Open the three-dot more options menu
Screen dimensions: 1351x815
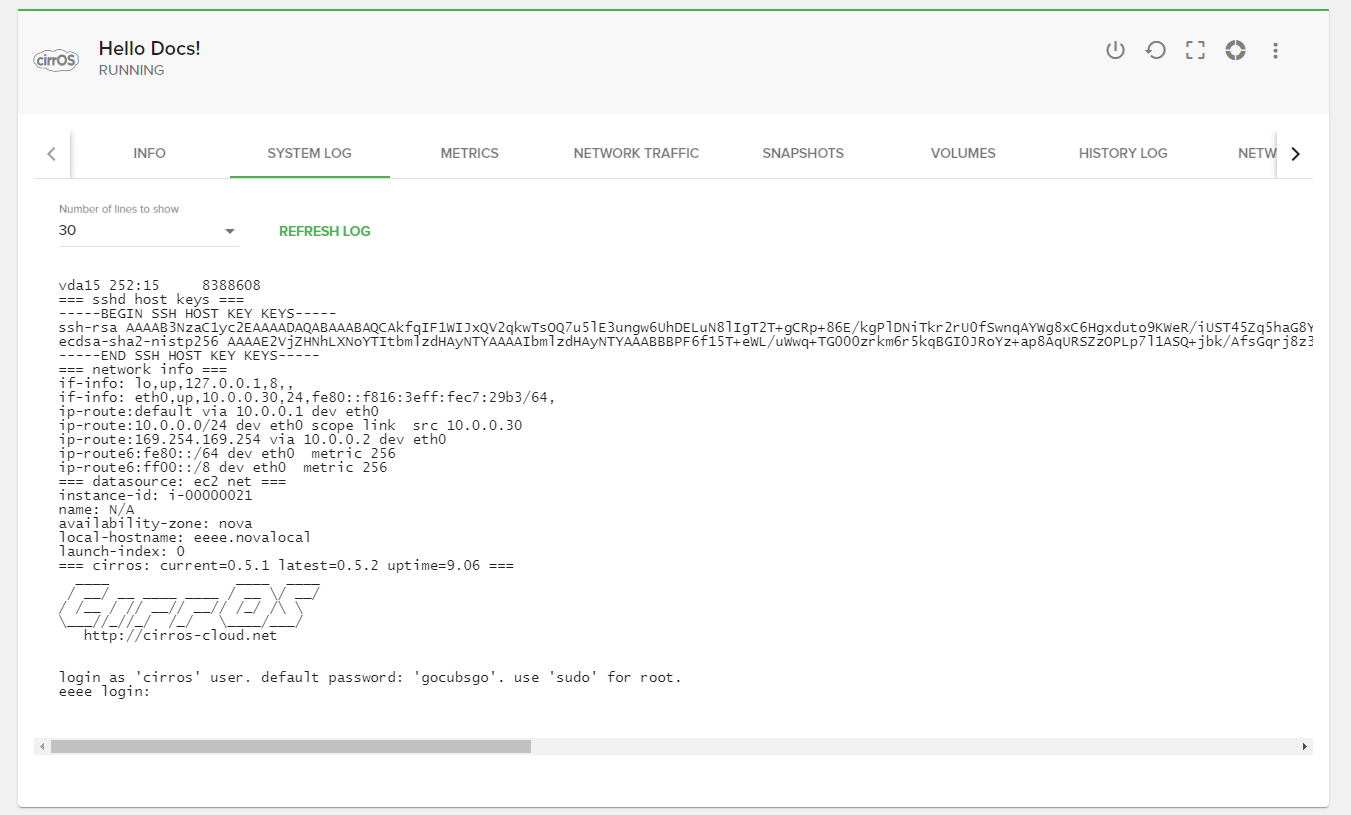(1275, 50)
